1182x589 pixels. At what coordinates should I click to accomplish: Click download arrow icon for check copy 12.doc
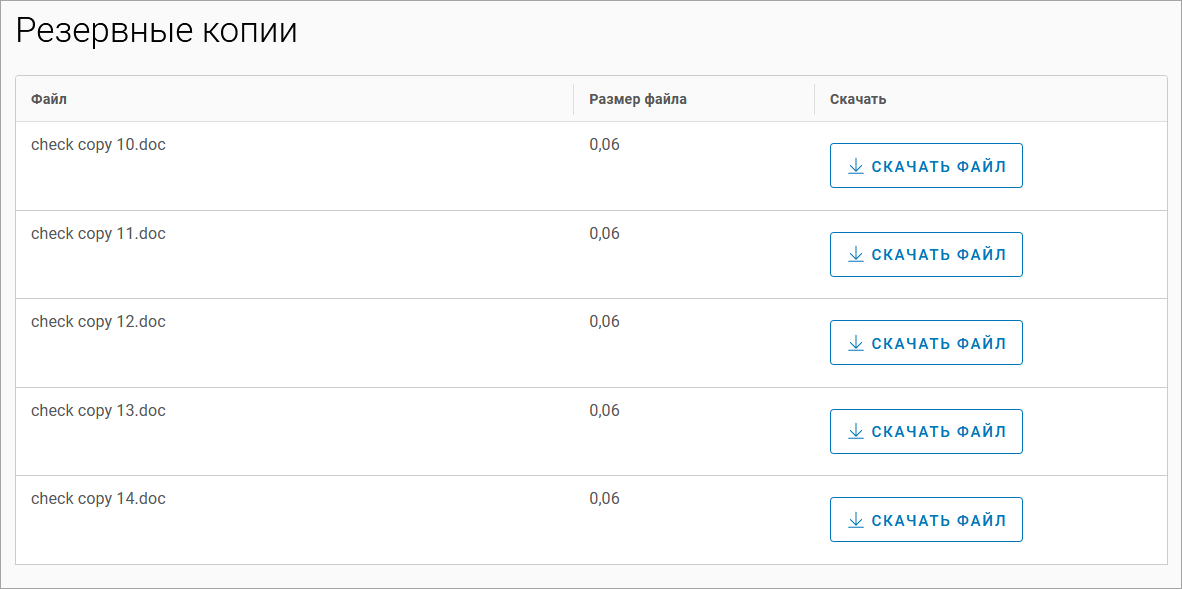[855, 343]
